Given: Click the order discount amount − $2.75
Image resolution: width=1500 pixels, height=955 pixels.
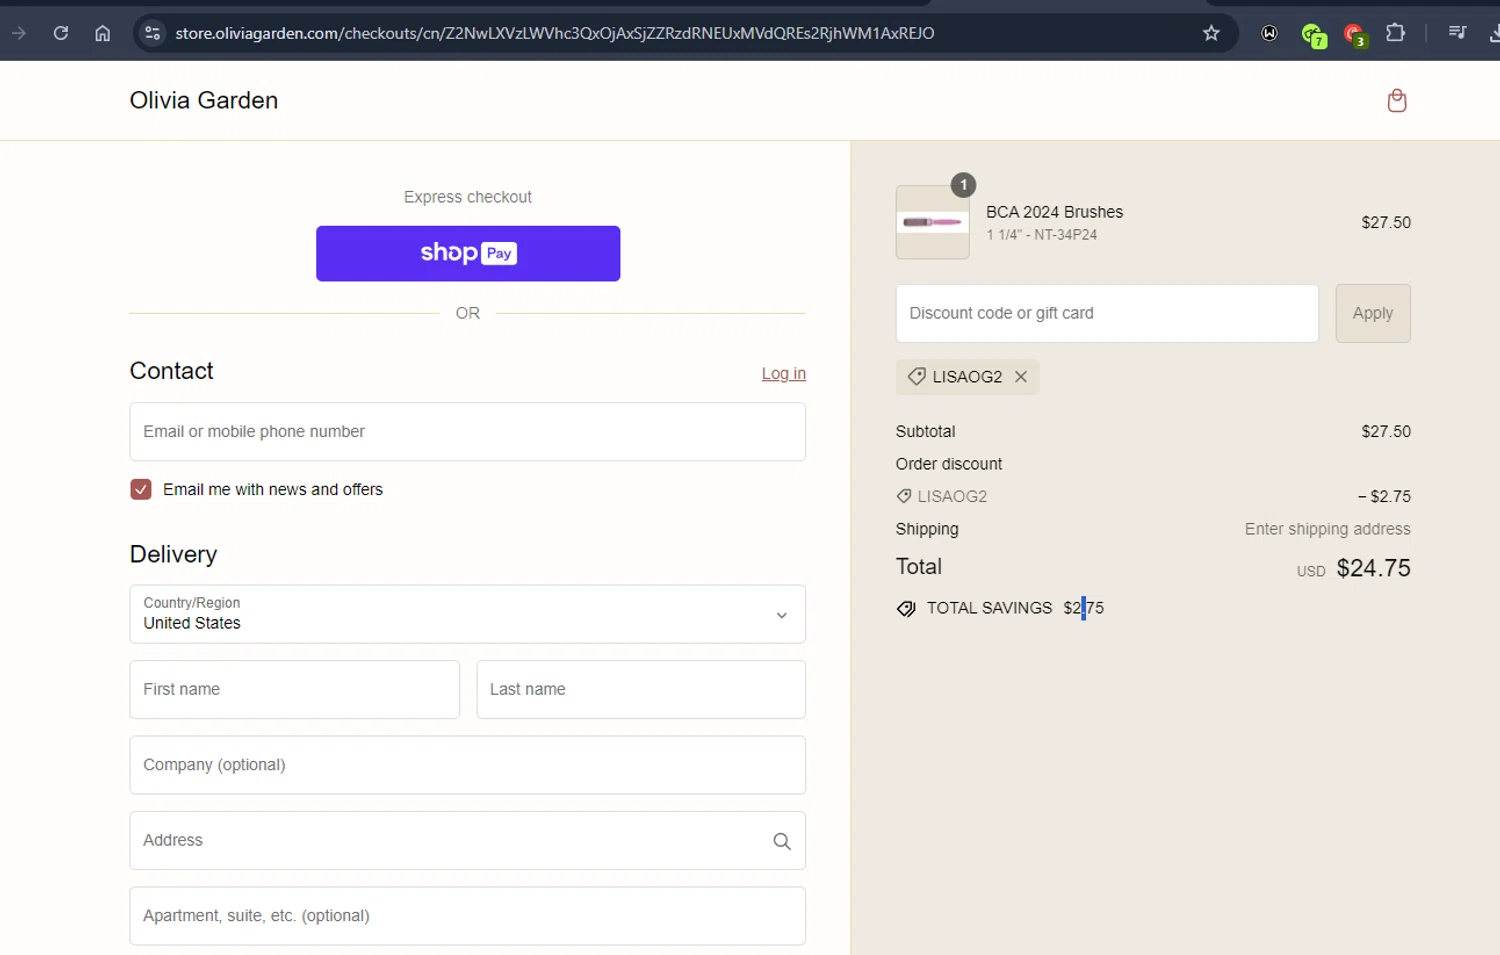Looking at the screenshot, I should (1384, 497).
